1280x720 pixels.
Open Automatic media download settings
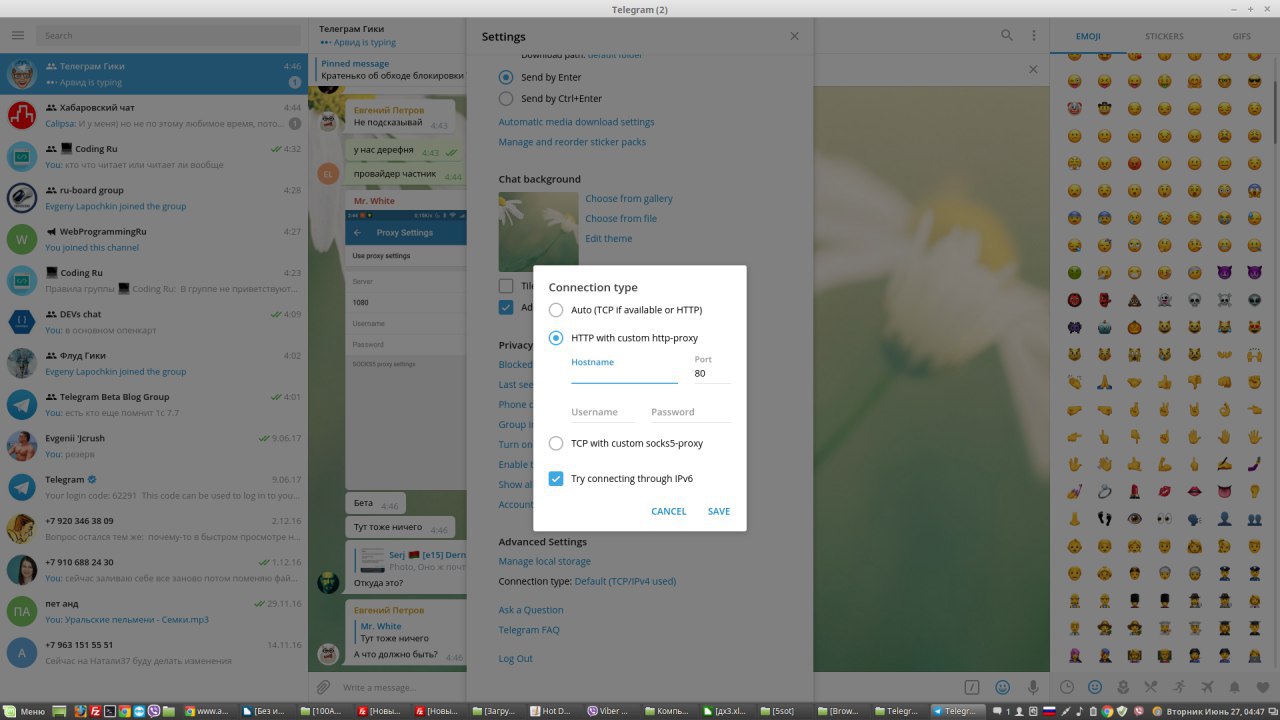pos(577,122)
